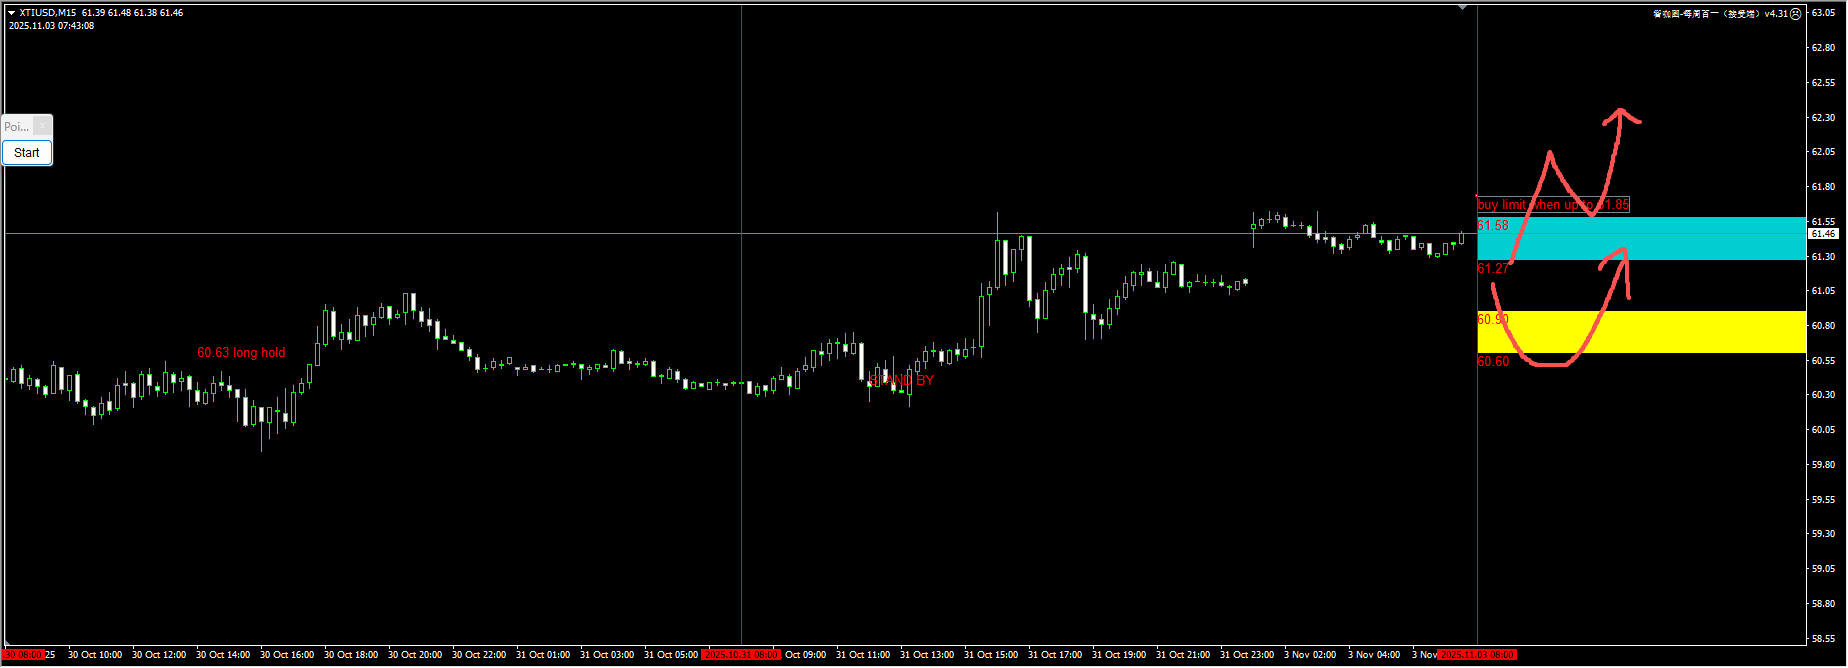Click the '60.63 long hold' text label
Viewport: 1848px width, 668px height.
[x=241, y=353]
